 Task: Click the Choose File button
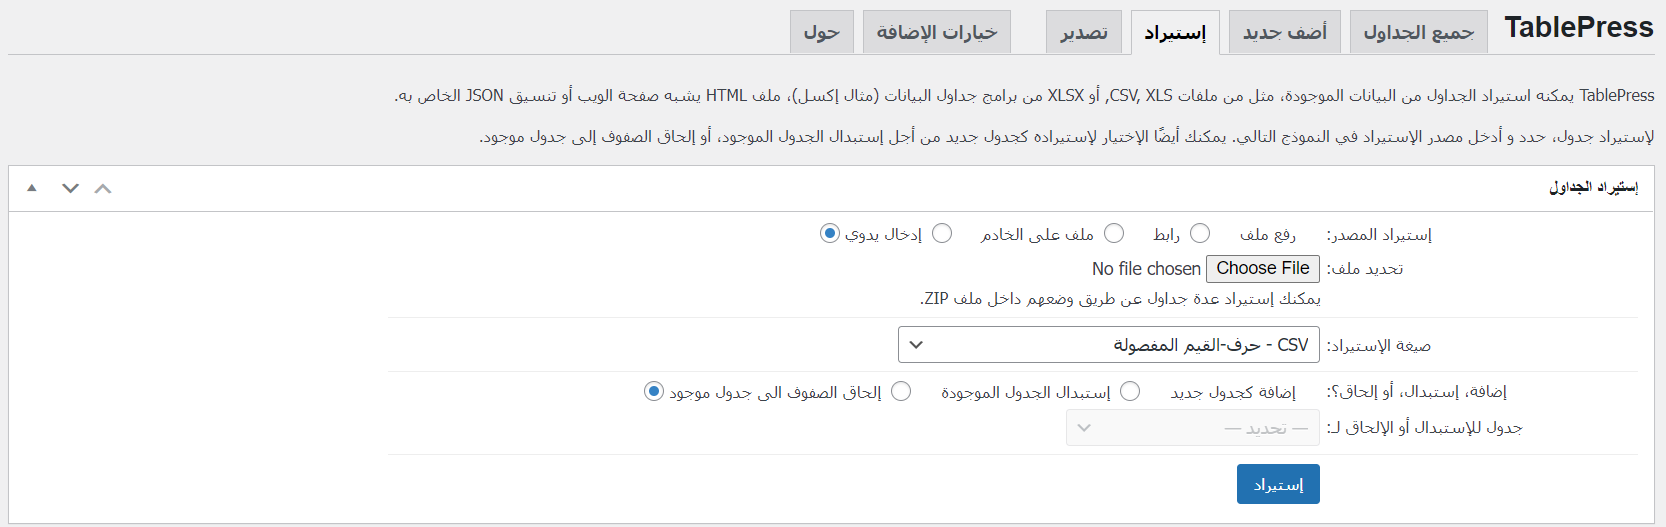coord(1262,269)
